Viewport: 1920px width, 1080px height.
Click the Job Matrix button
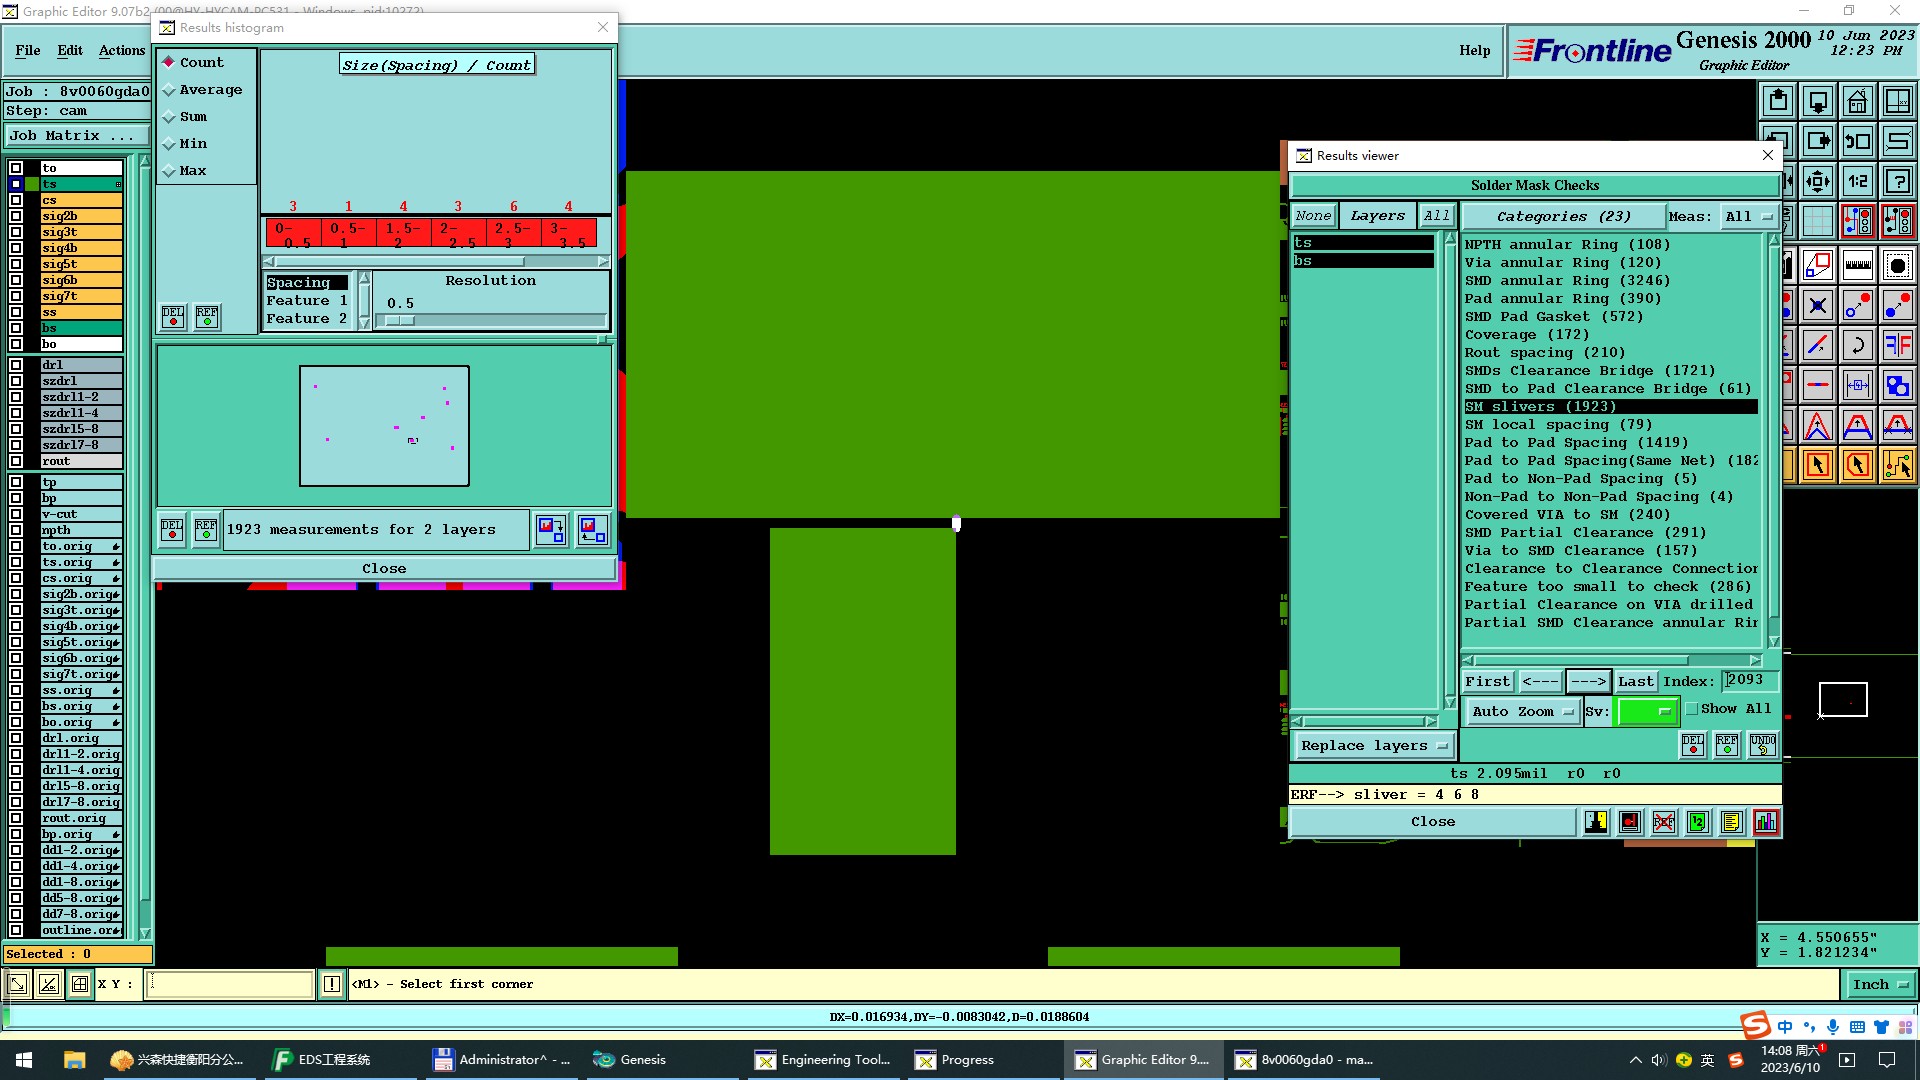[76, 136]
